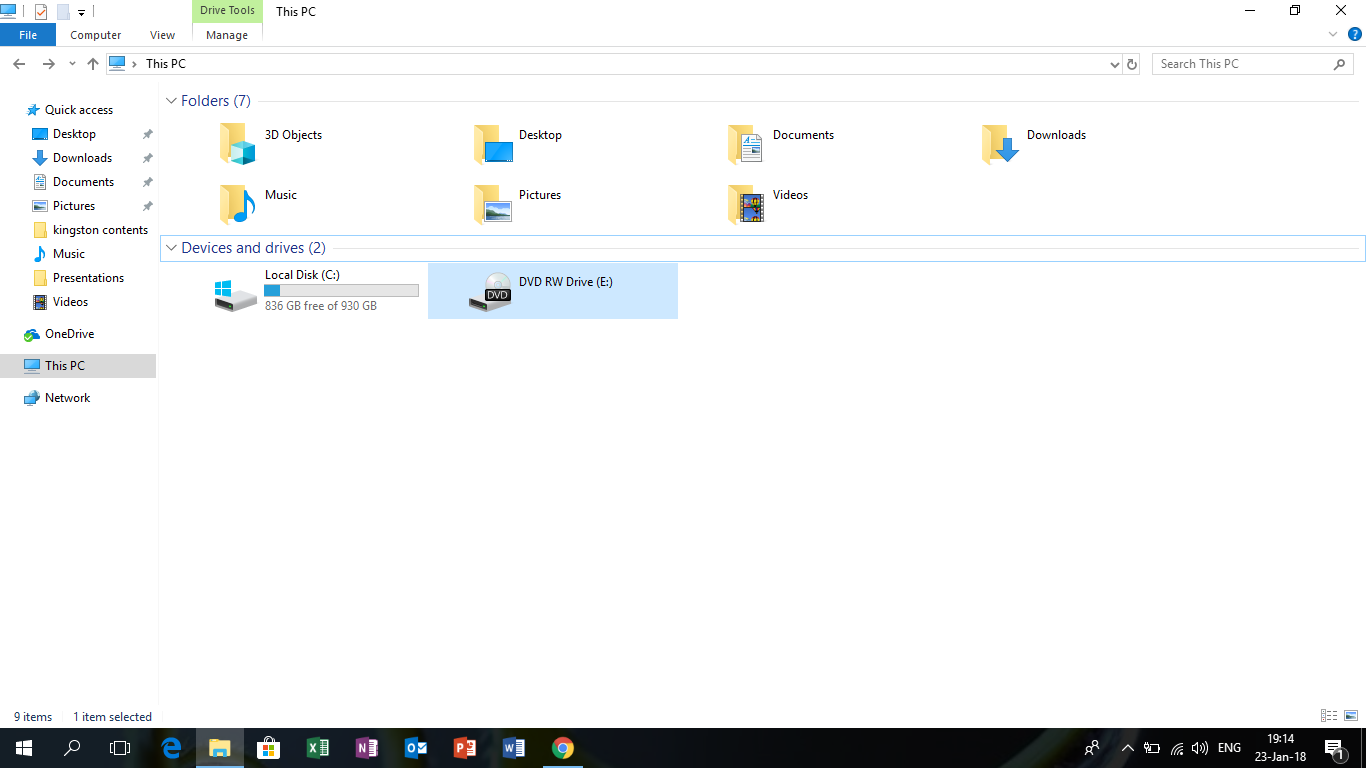
Task: Open the File menu
Action: [28, 35]
